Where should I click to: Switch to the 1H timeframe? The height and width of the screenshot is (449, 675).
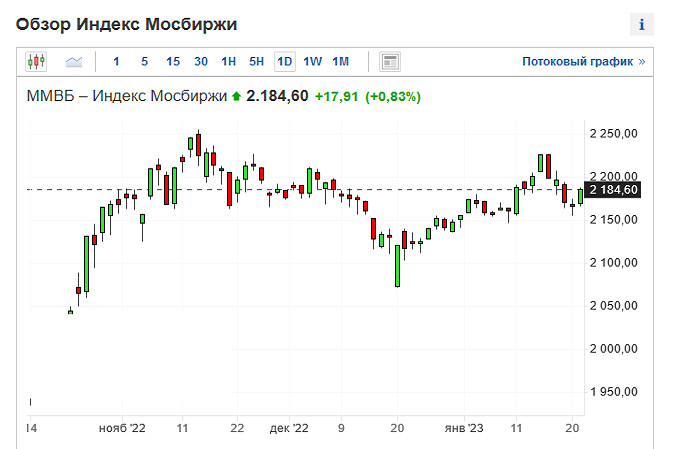tap(229, 62)
